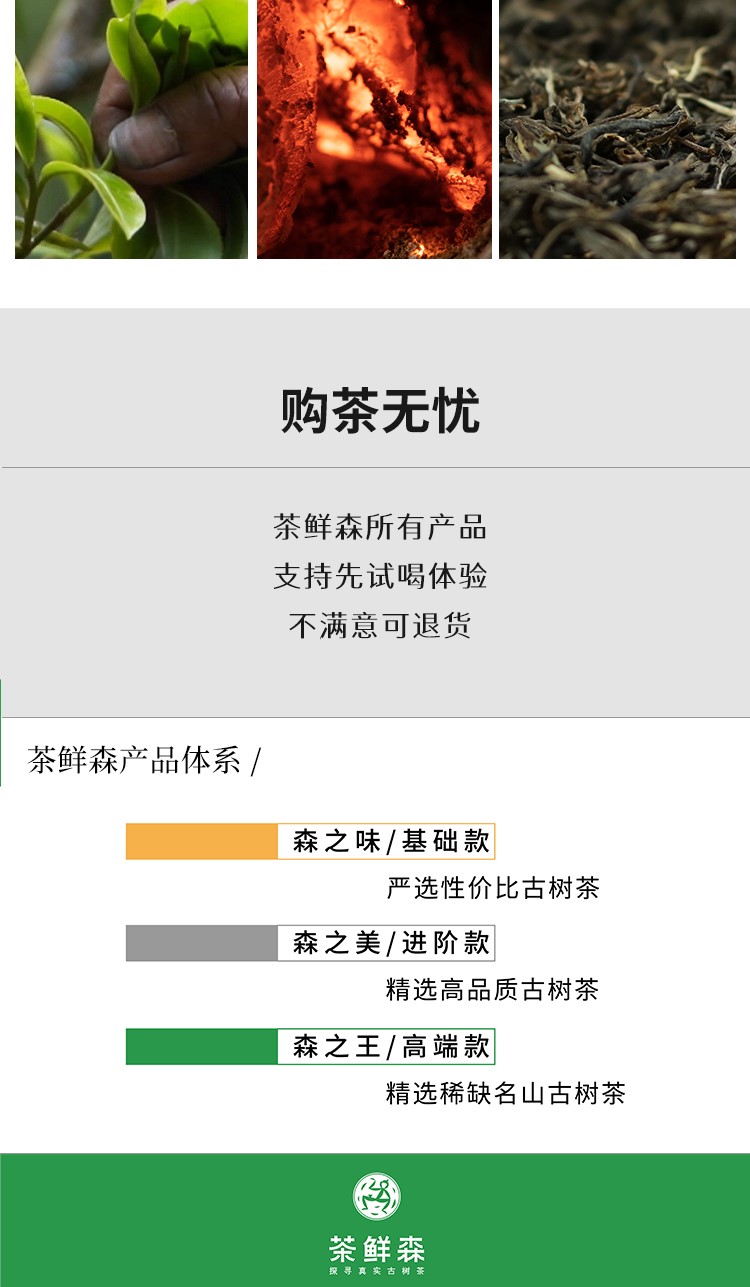This screenshot has height=1287, width=750.
Task: Open the dried tea leaves photo
Action: point(617,129)
